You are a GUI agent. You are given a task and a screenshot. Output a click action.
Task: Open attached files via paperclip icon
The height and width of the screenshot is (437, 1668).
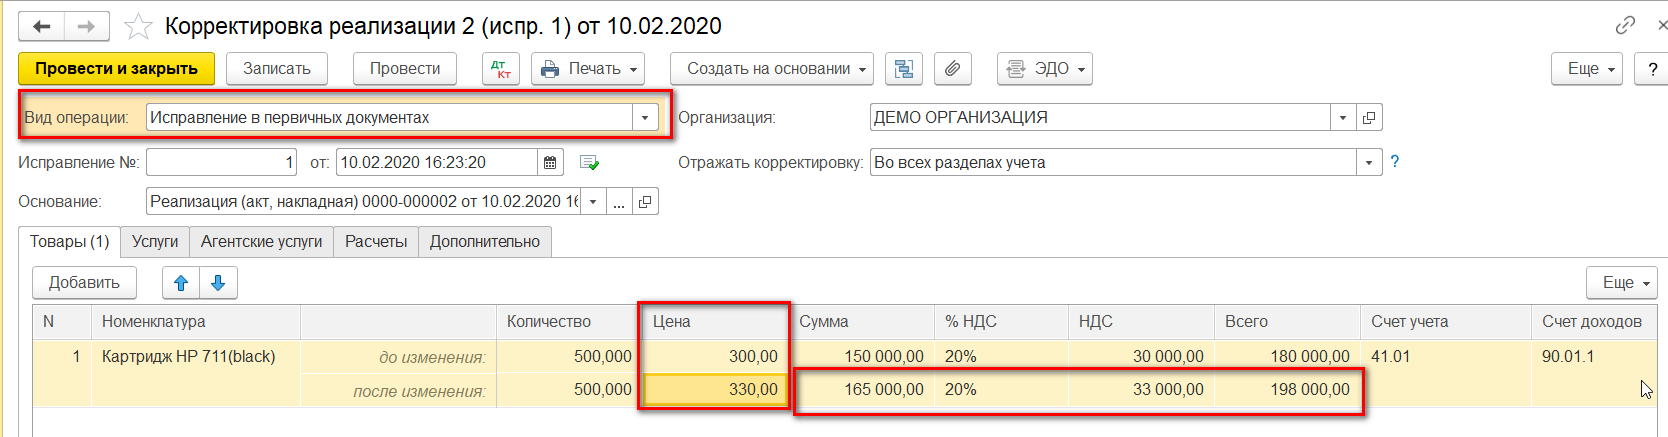[x=953, y=69]
